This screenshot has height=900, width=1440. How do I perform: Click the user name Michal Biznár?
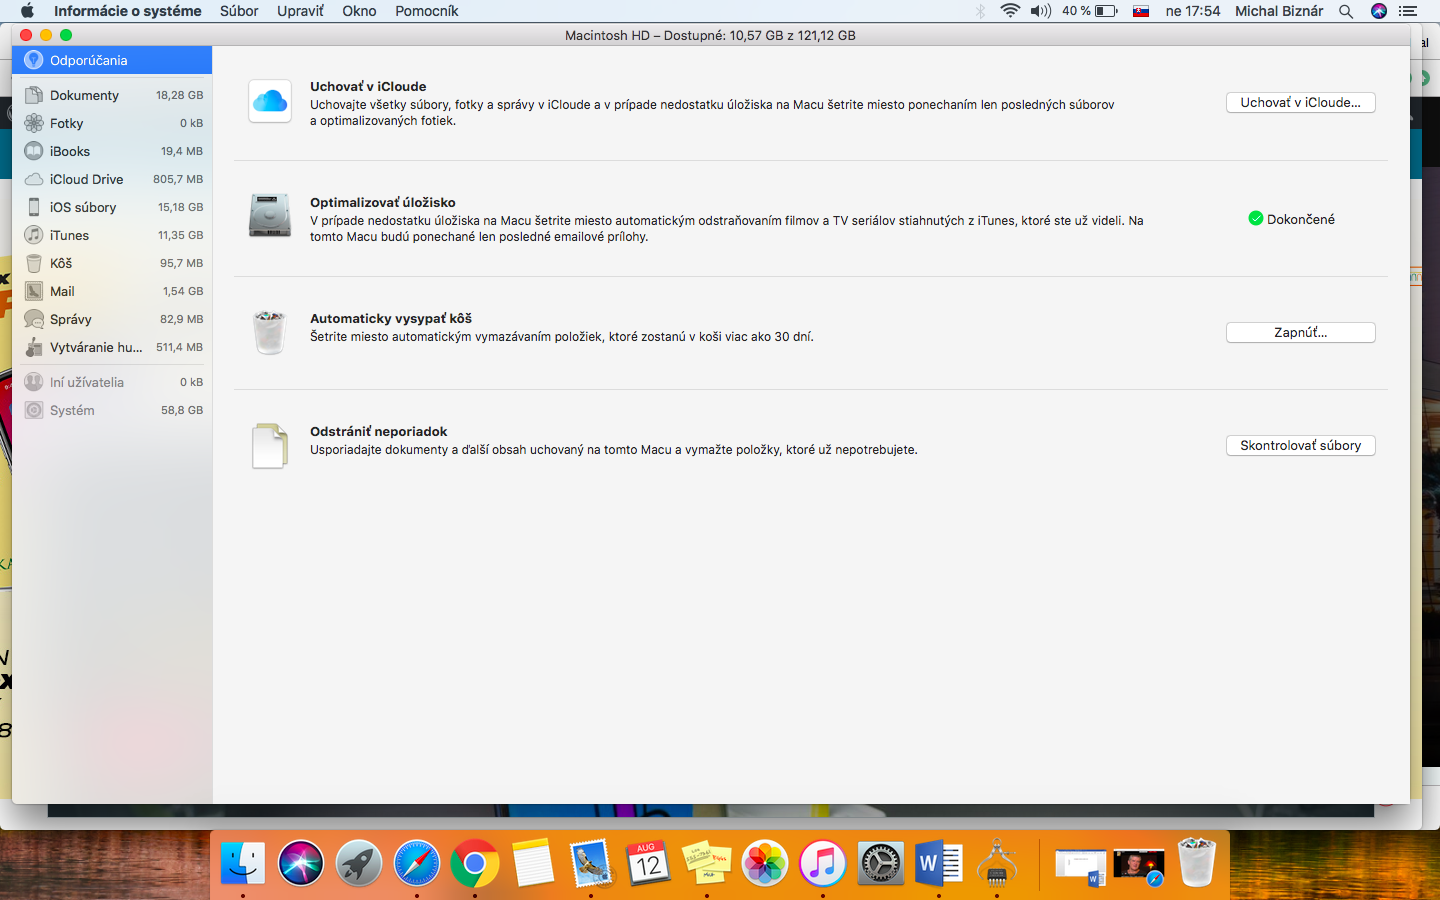click(1279, 11)
